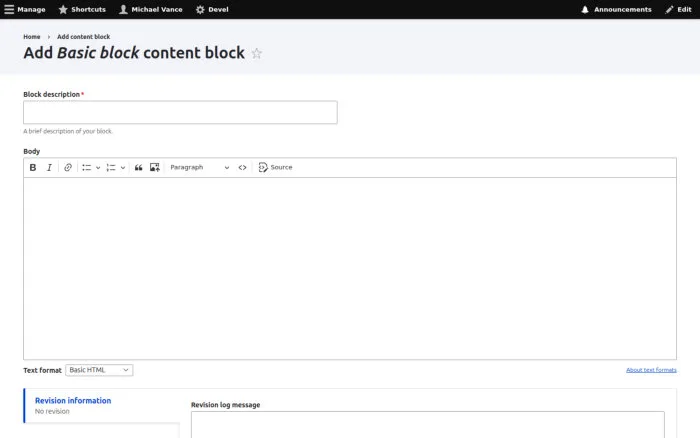Click the pencil icon beside Edit
This screenshot has width=700, height=438.
pos(669,9)
